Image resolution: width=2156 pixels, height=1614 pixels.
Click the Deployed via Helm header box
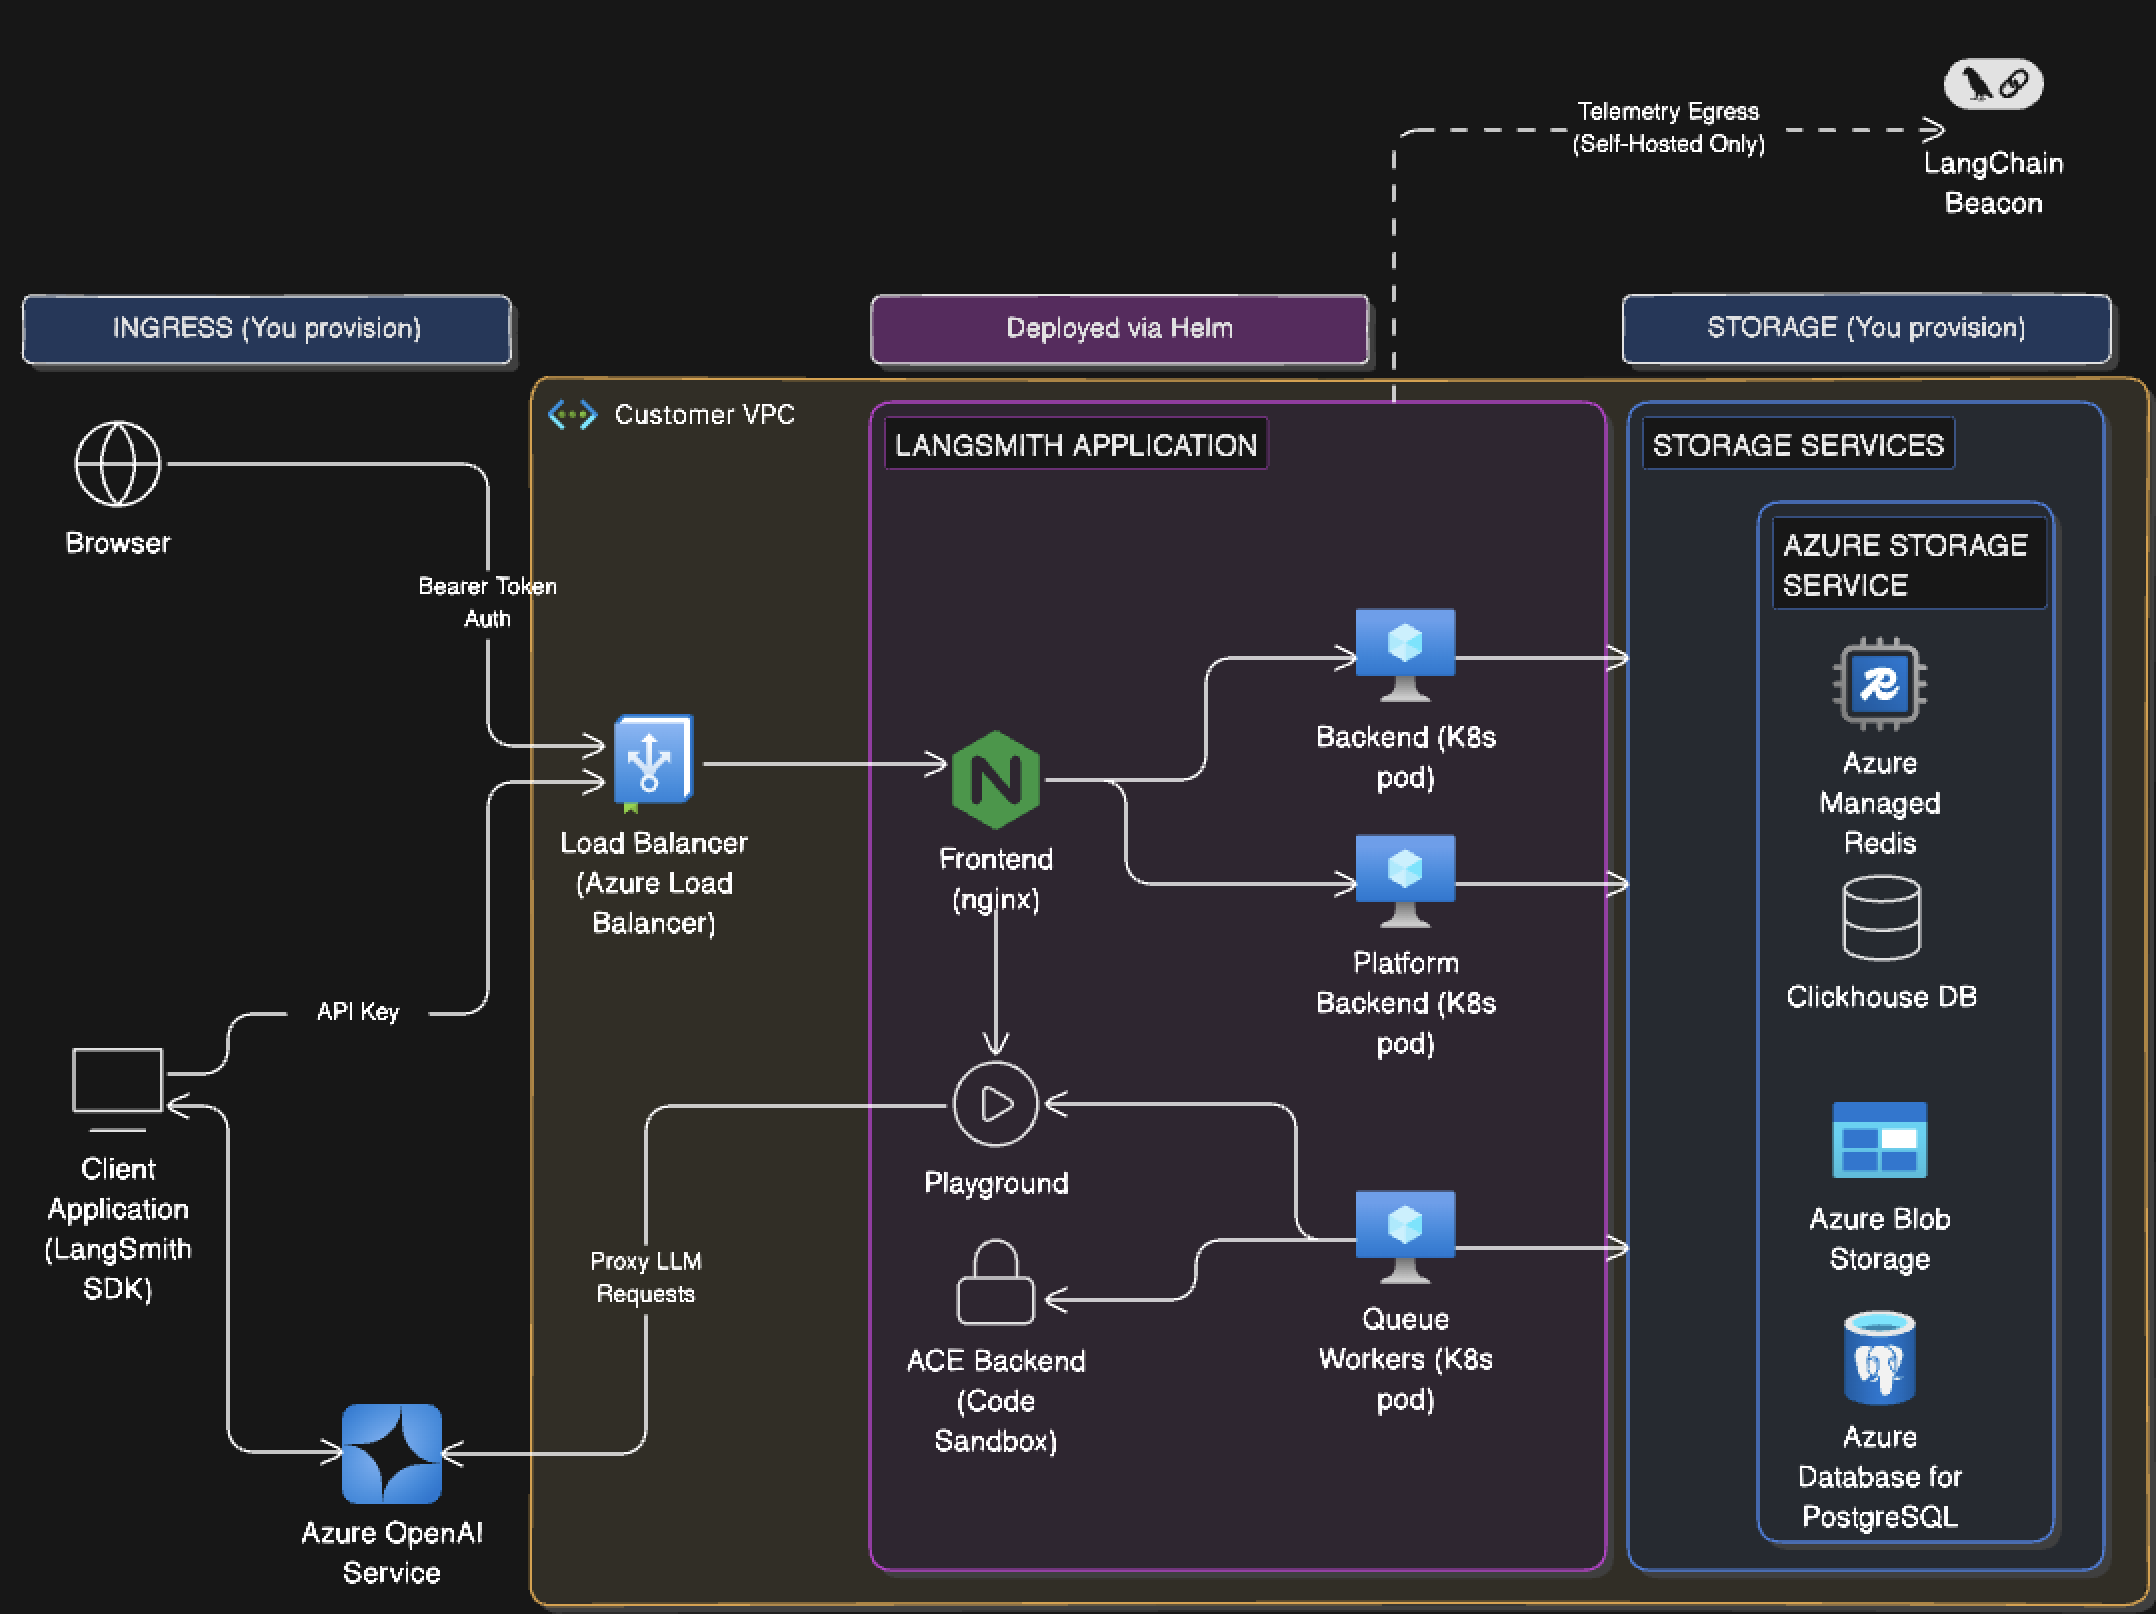(1119, 328)
